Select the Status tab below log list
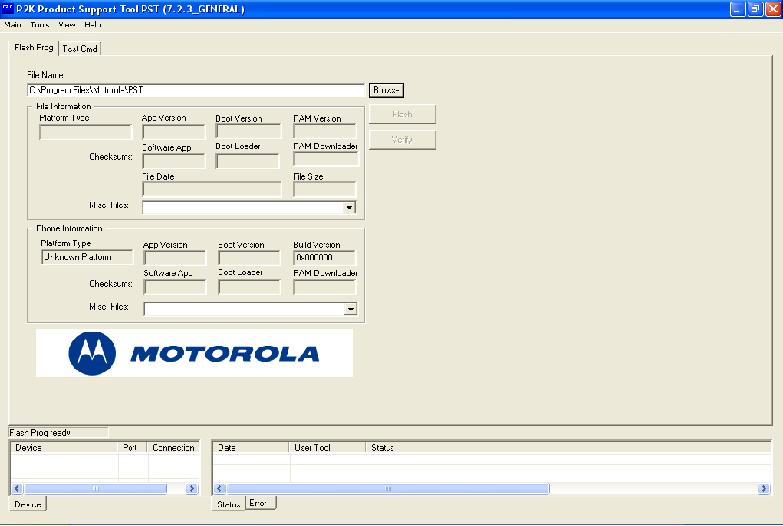 click(x=229, y=504)
